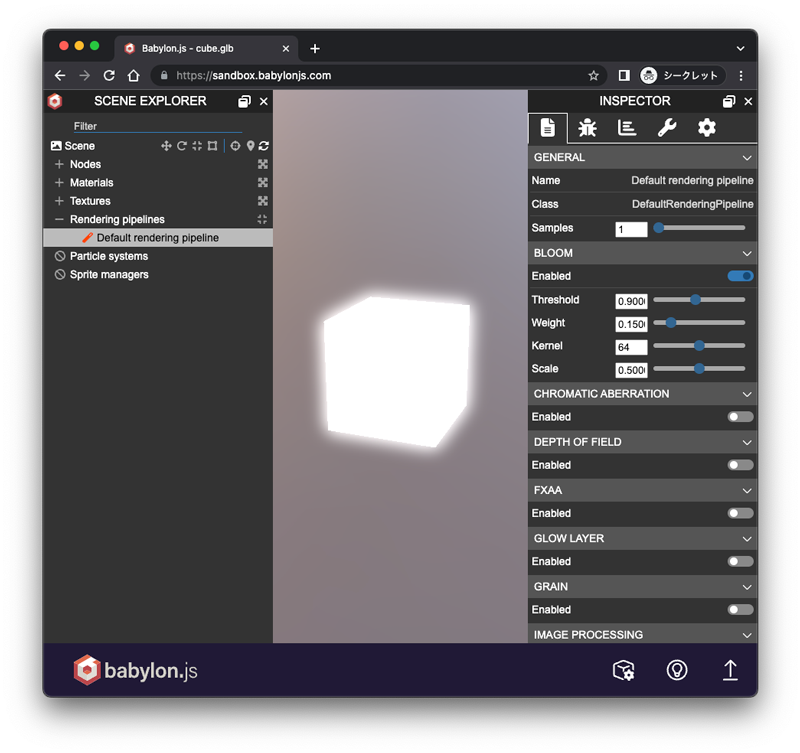Click the Samples value input box
This screenshot has height=753, width=800.
pyautogui.click(x=631, y=229)
